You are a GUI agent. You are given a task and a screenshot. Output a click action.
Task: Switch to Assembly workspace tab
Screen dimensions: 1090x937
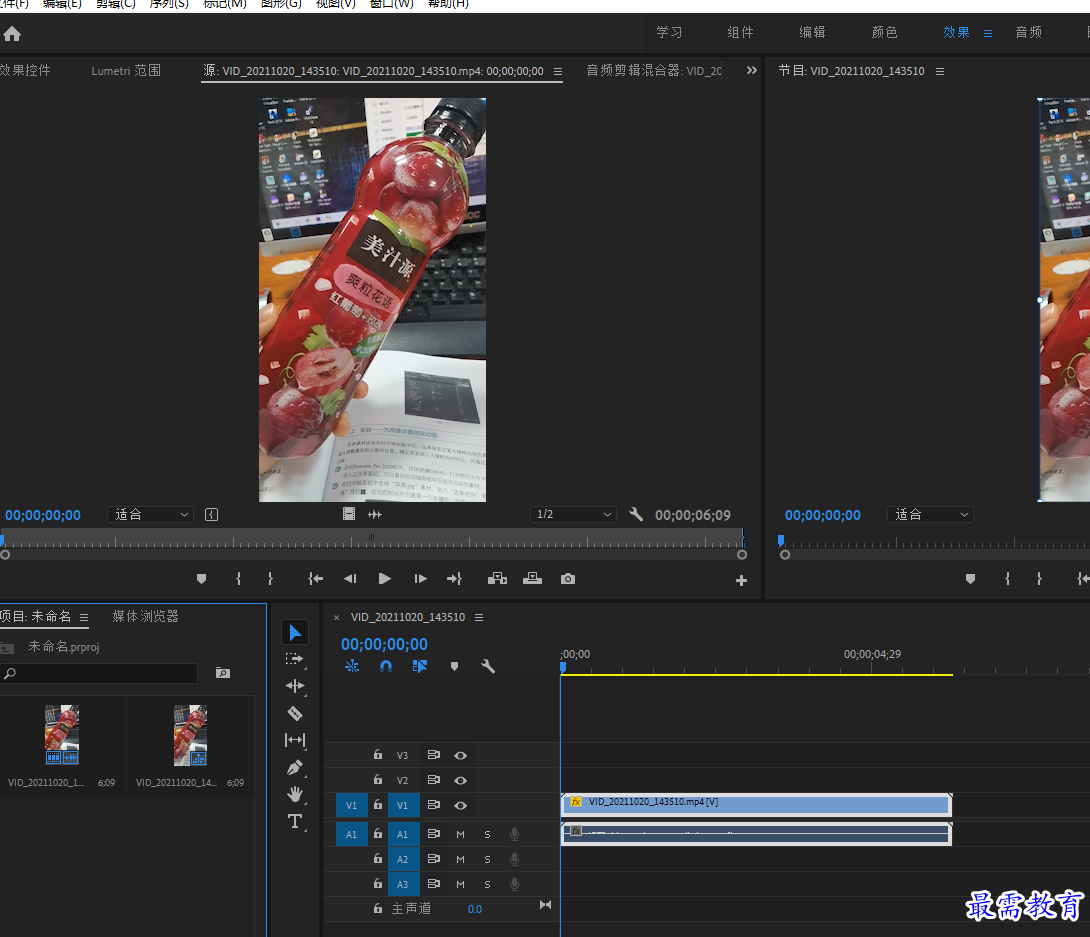[x=740, y=32]
